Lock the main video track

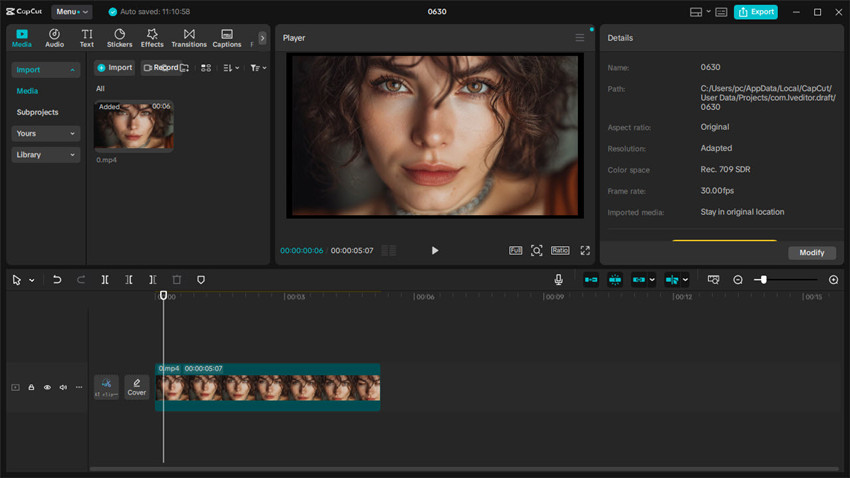31,387
